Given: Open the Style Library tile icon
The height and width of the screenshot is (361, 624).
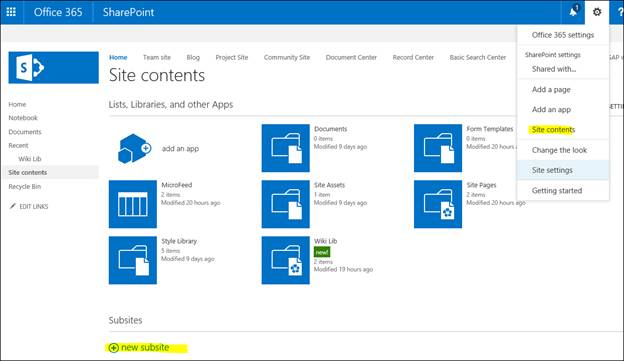Looking at the screenshot, I should pos(133,260).
